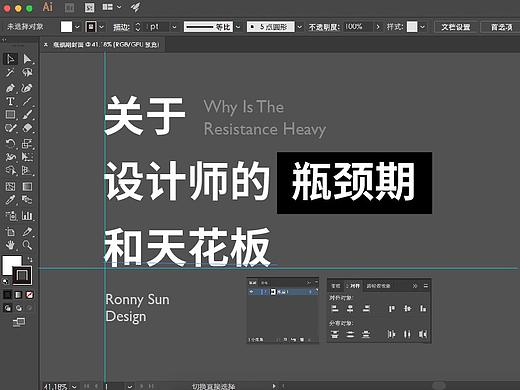Open the stroke color dropdown in control bar
Screen dimensions: 520x390
[x=102, y=27]
